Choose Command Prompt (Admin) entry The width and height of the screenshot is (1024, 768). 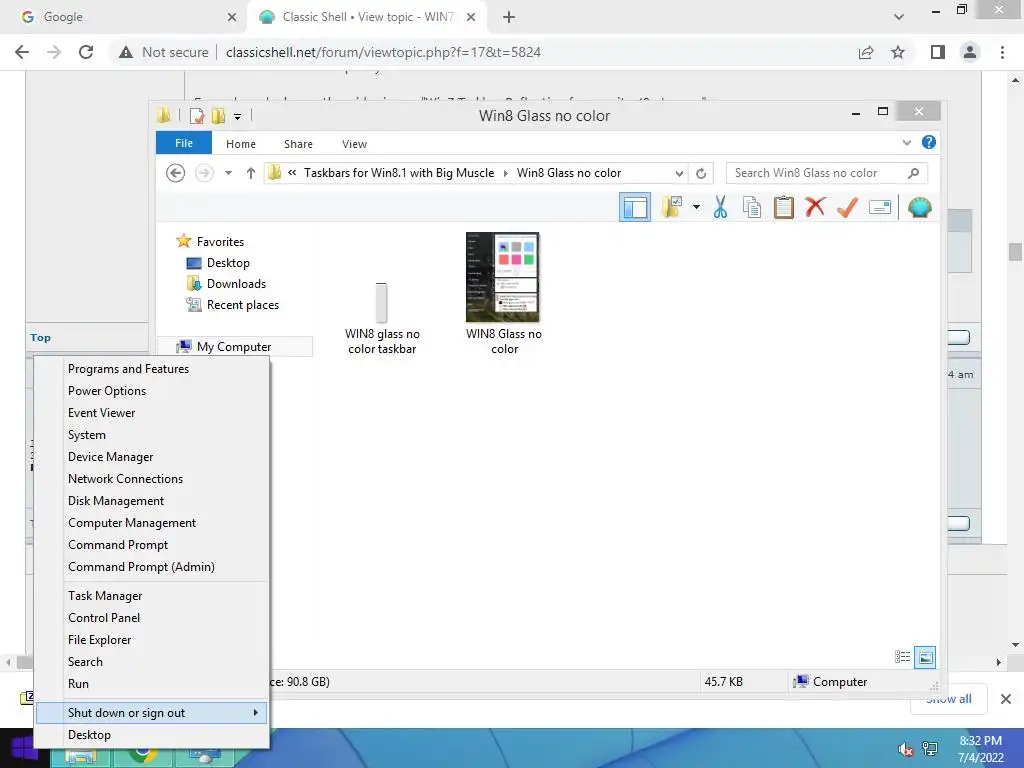coord(152,567)
